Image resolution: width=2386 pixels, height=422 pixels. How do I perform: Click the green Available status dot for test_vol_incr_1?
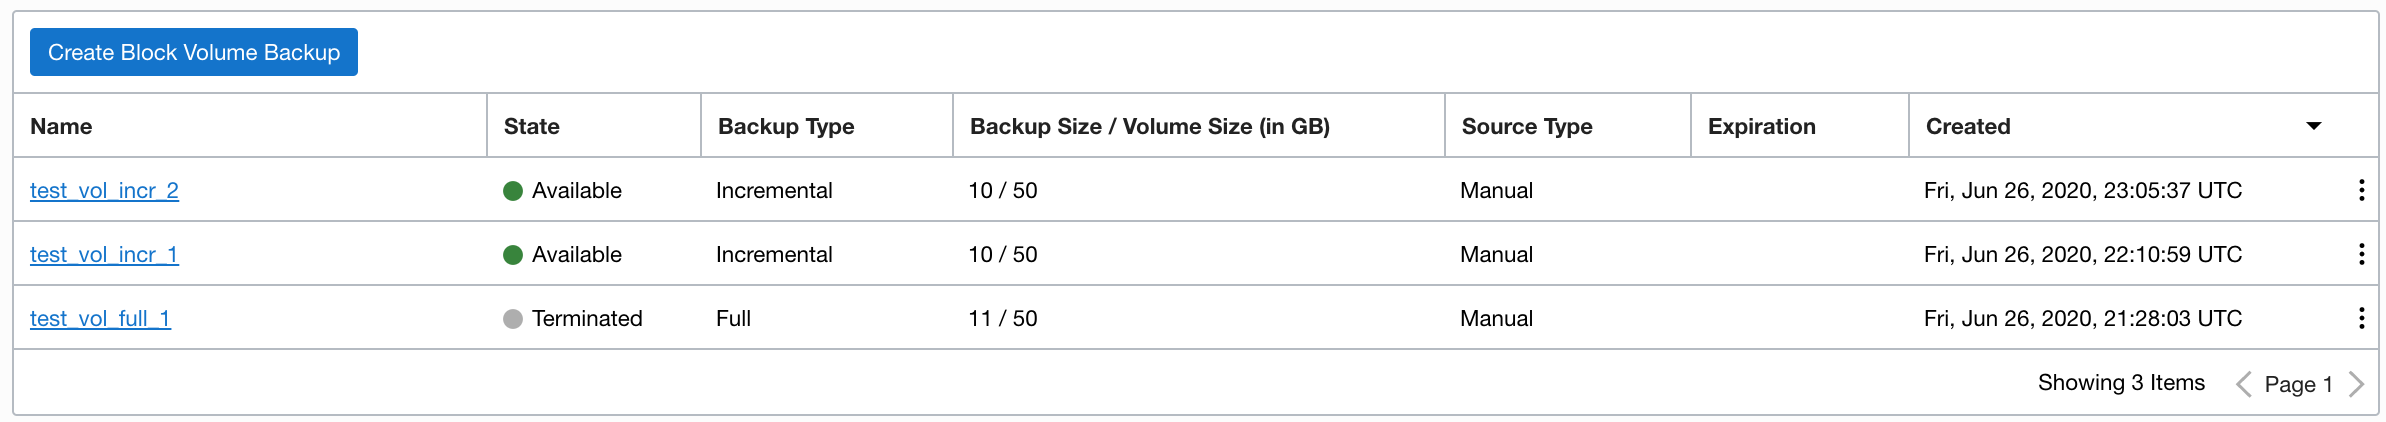(x=513, y=255)
